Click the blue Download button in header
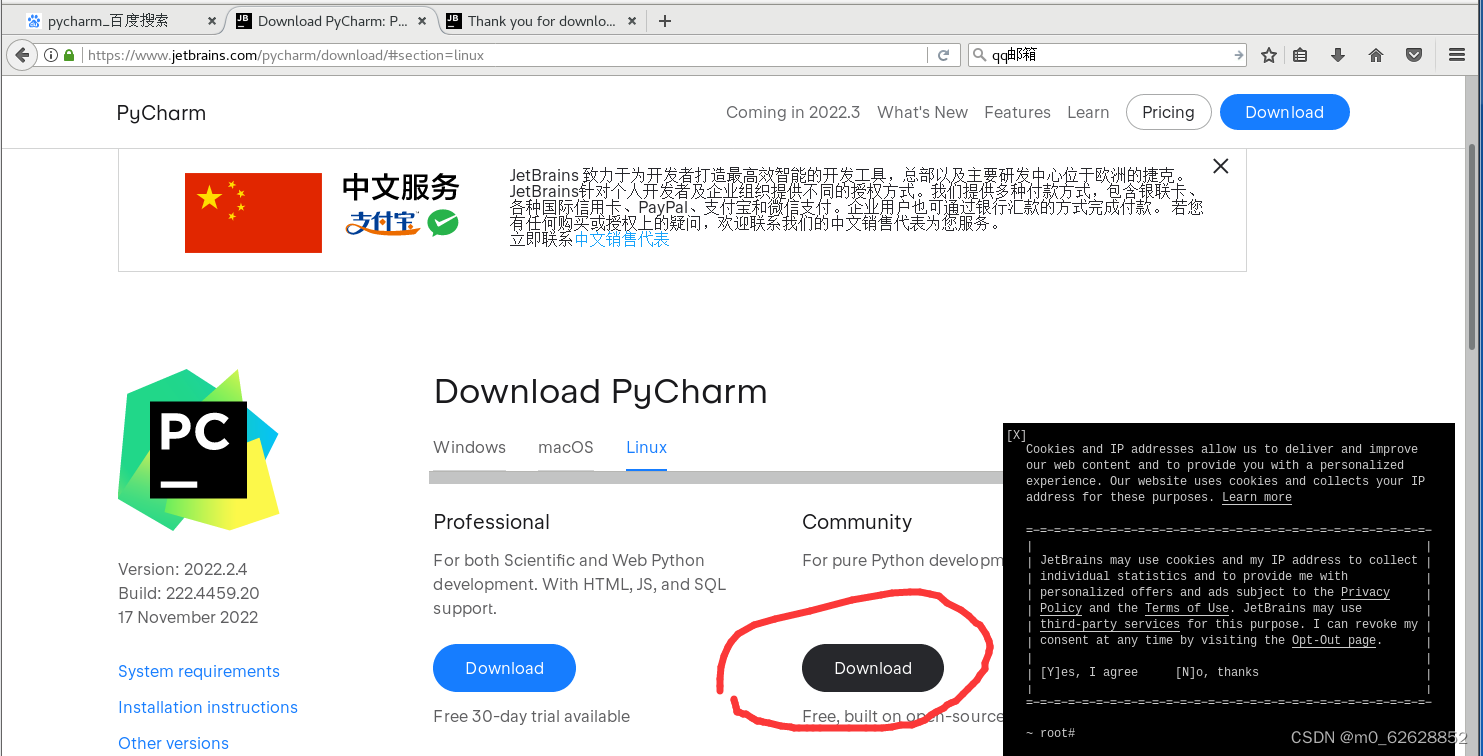The height and width of the screenshot is (756, 1483). click(1284, 112)
